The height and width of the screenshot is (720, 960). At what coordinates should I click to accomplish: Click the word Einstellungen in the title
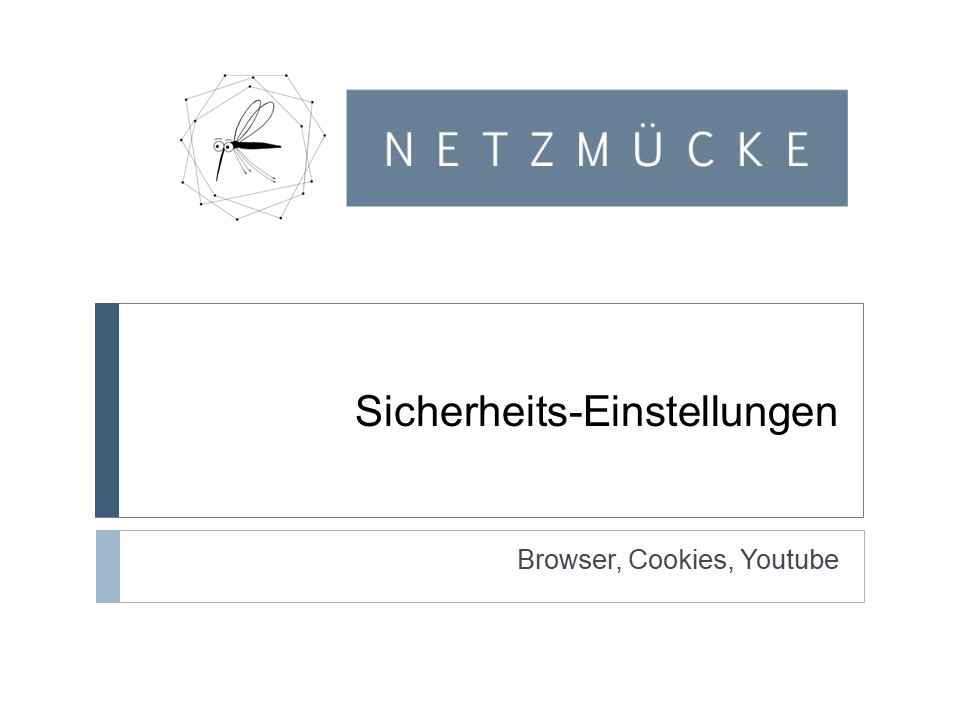(x=710, y=411)
